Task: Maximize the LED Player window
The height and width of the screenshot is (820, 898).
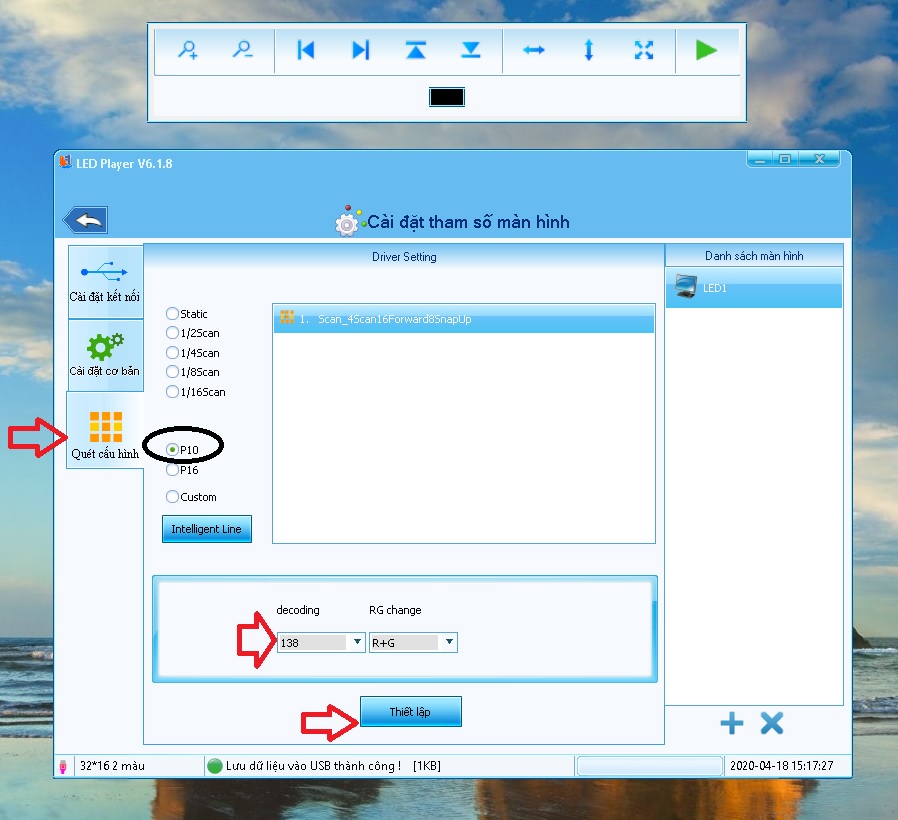Action: [x=785, y=159]
